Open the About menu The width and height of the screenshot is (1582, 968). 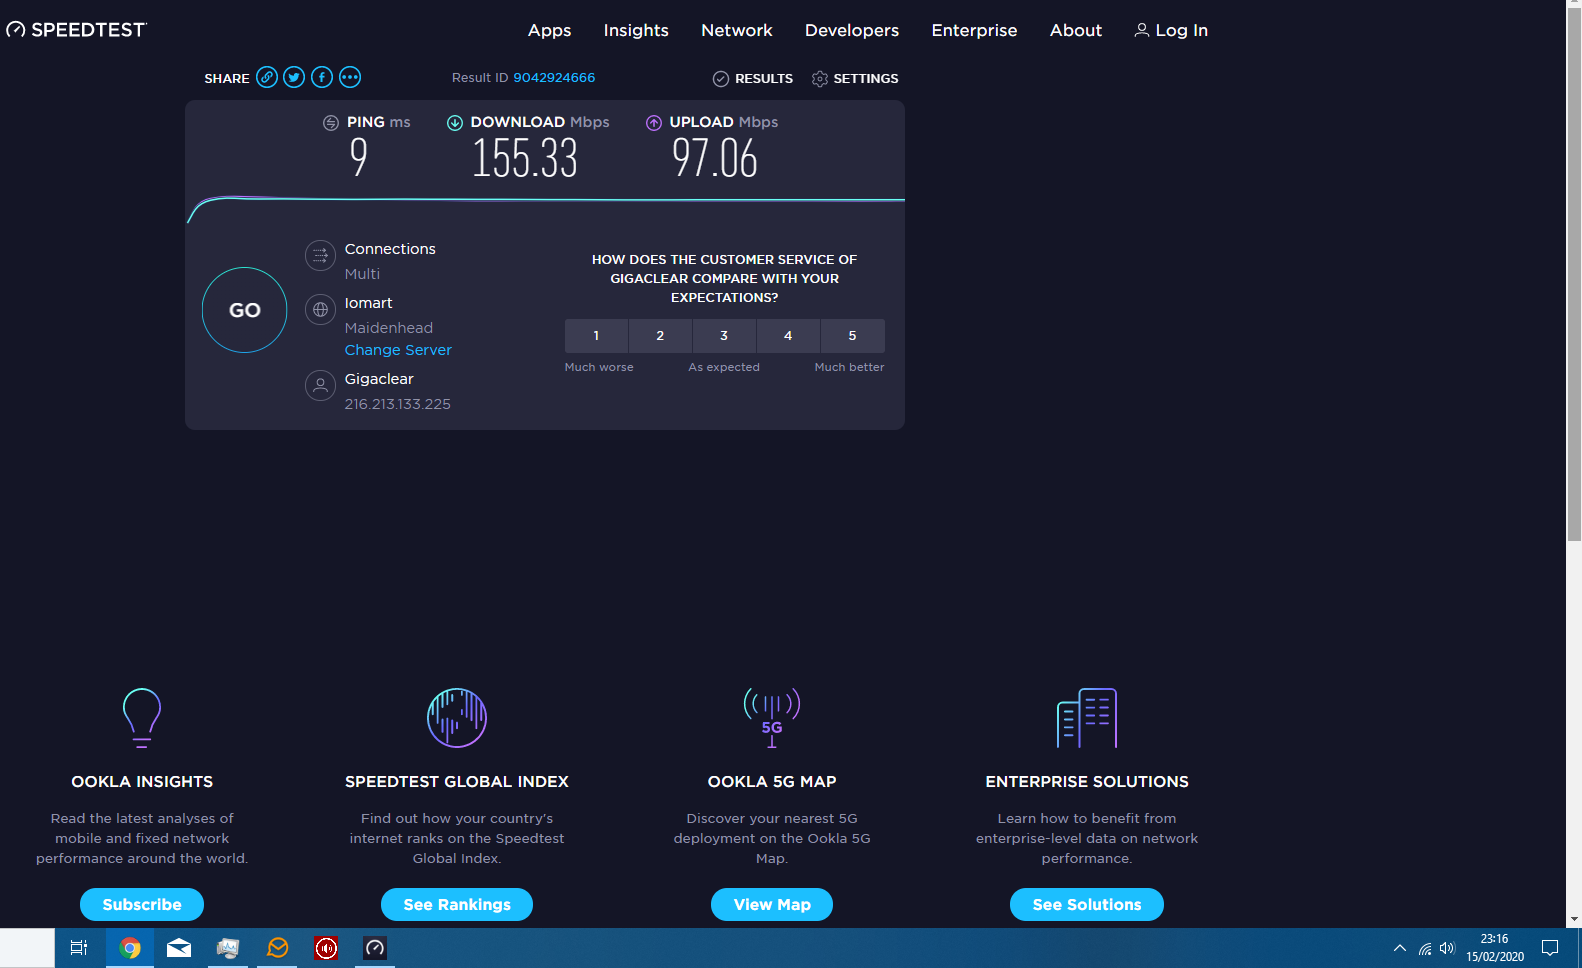pos(1076,30)
